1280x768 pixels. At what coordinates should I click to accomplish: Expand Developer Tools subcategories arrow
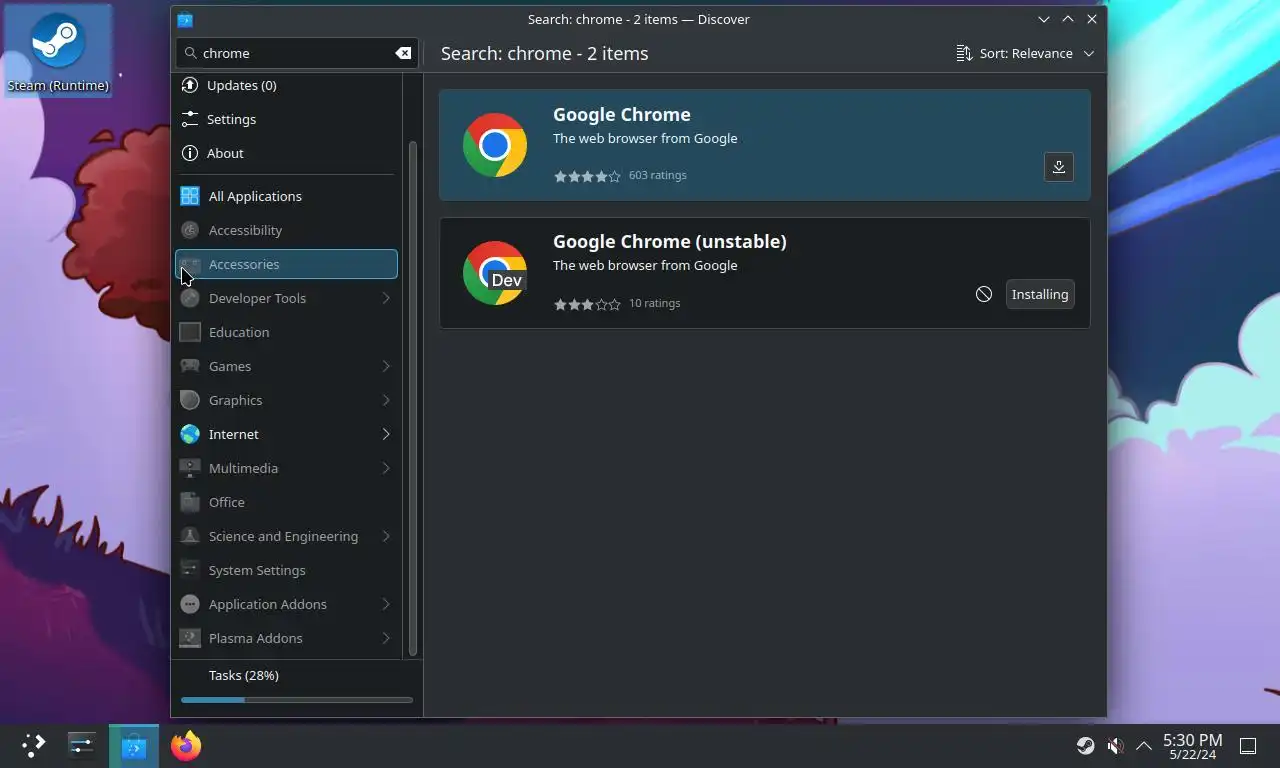click(386, 298)
